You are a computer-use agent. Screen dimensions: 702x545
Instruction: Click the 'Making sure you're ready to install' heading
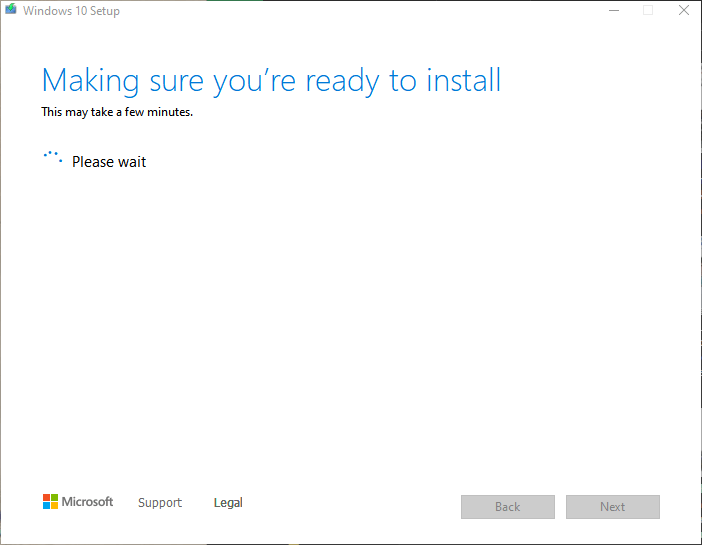(271, 81)
